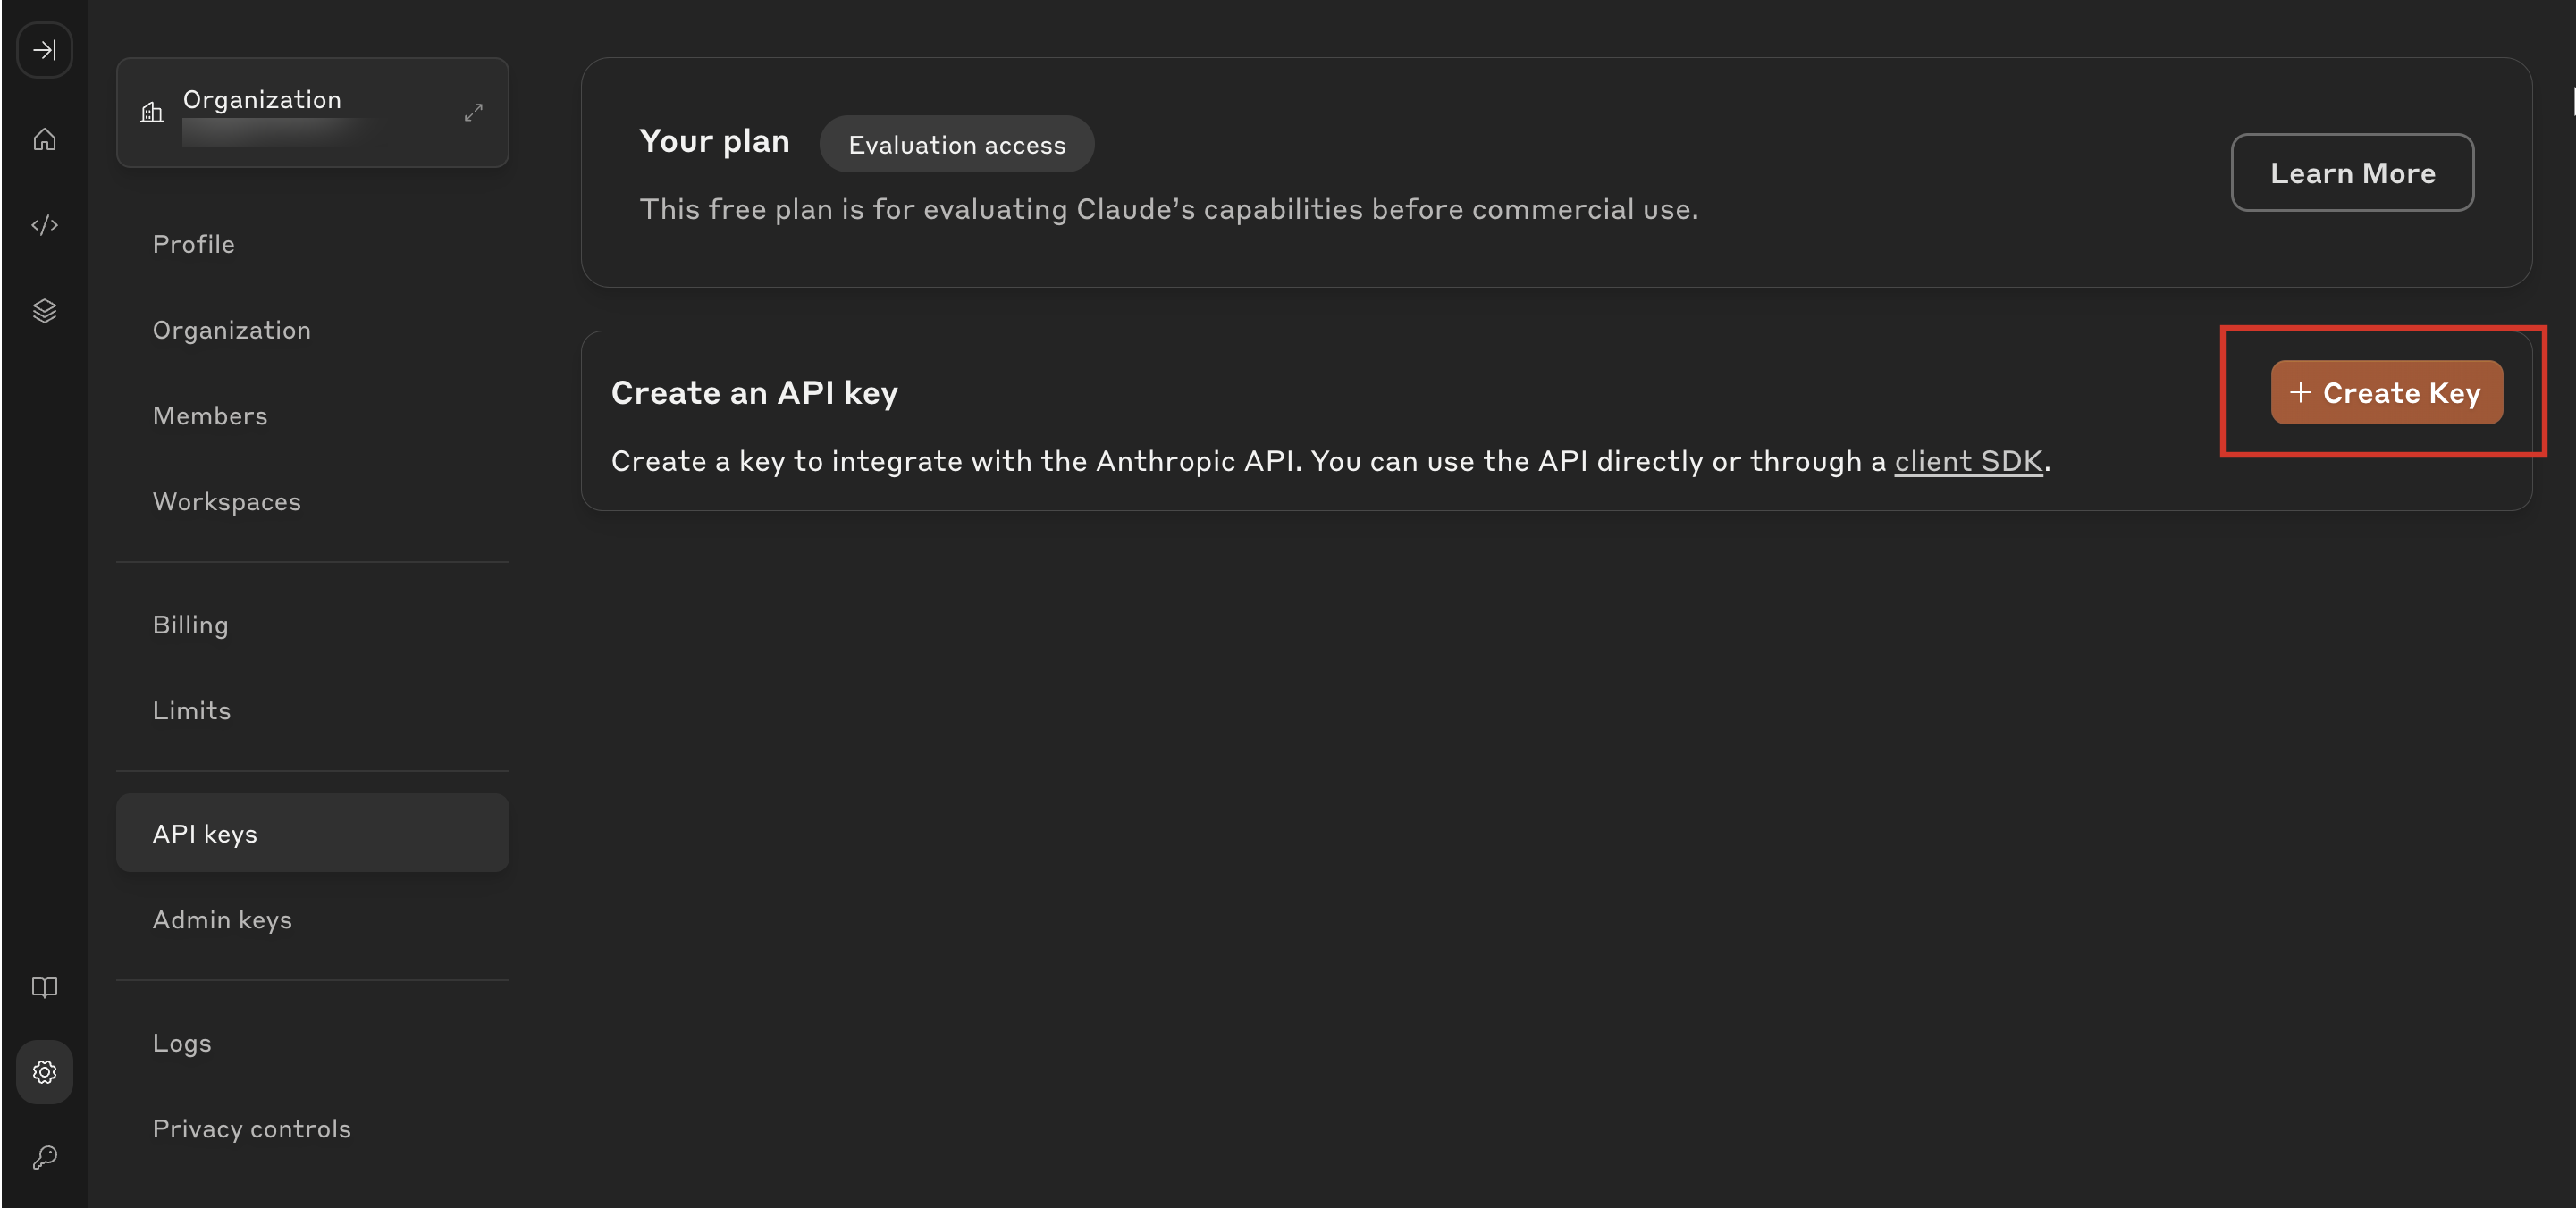This screenshot has width=2576, height=1208.
Task: Go to Profile settings
Action: click(193, 245)
